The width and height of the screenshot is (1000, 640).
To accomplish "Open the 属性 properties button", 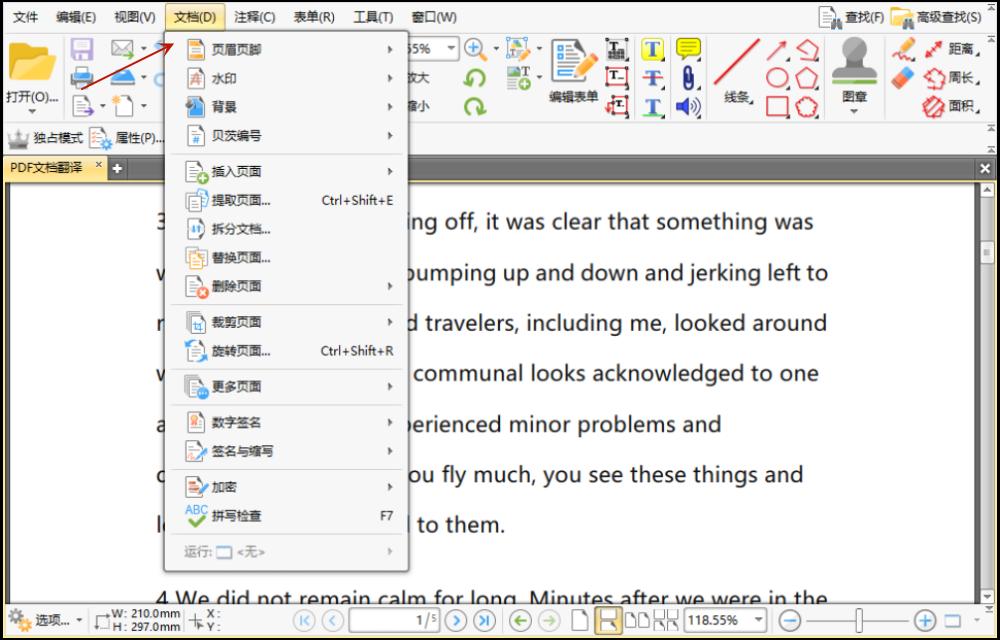I will [126, 138].
